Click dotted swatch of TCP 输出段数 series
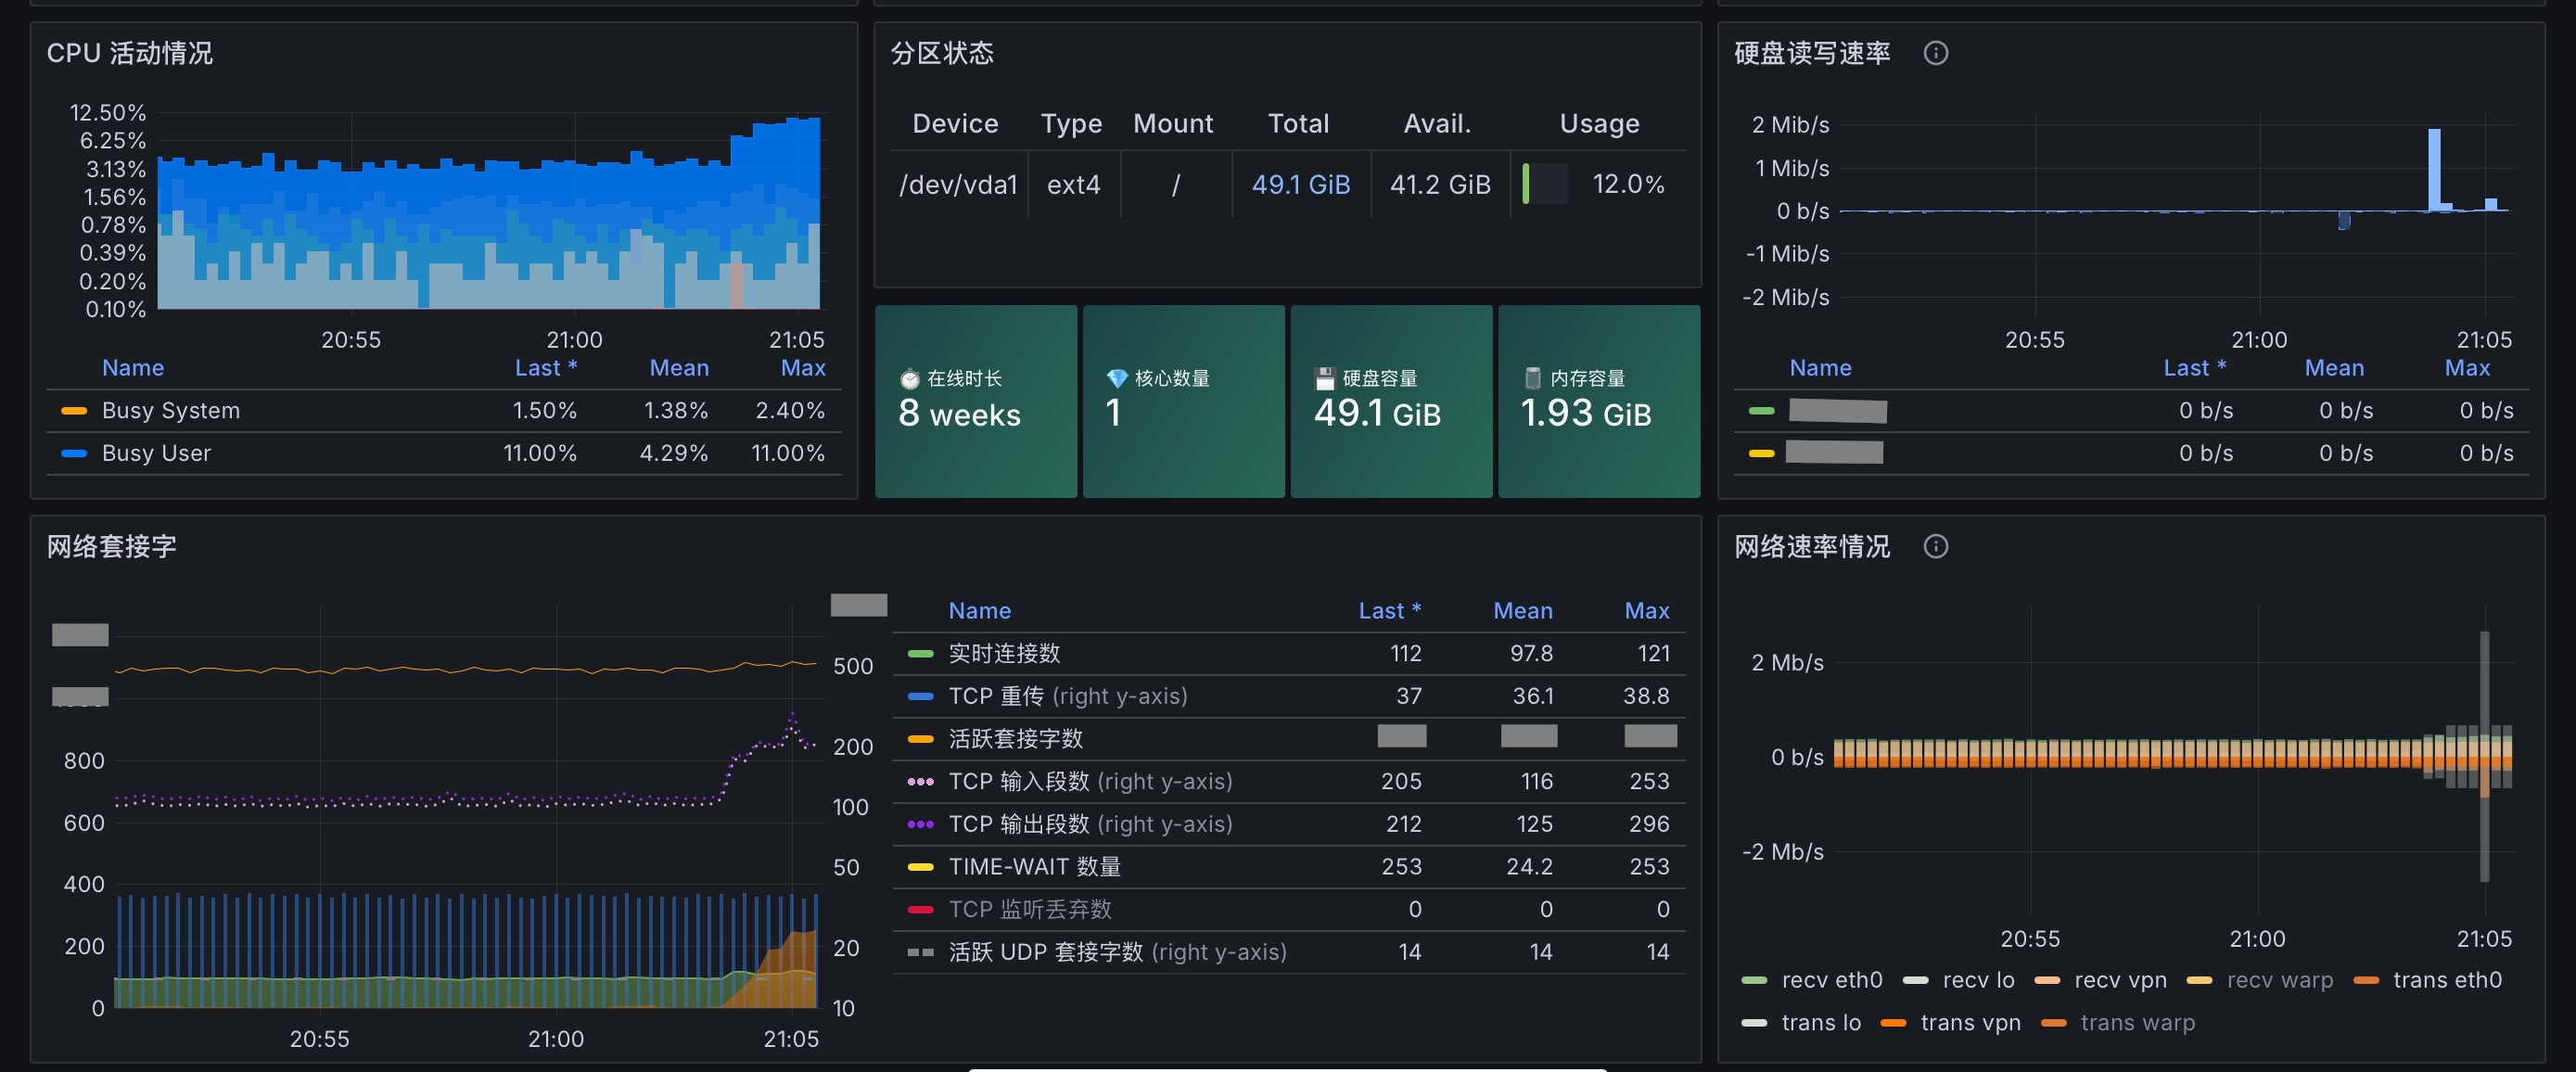The image size is (2576, 1072). (x=920, y=824)
